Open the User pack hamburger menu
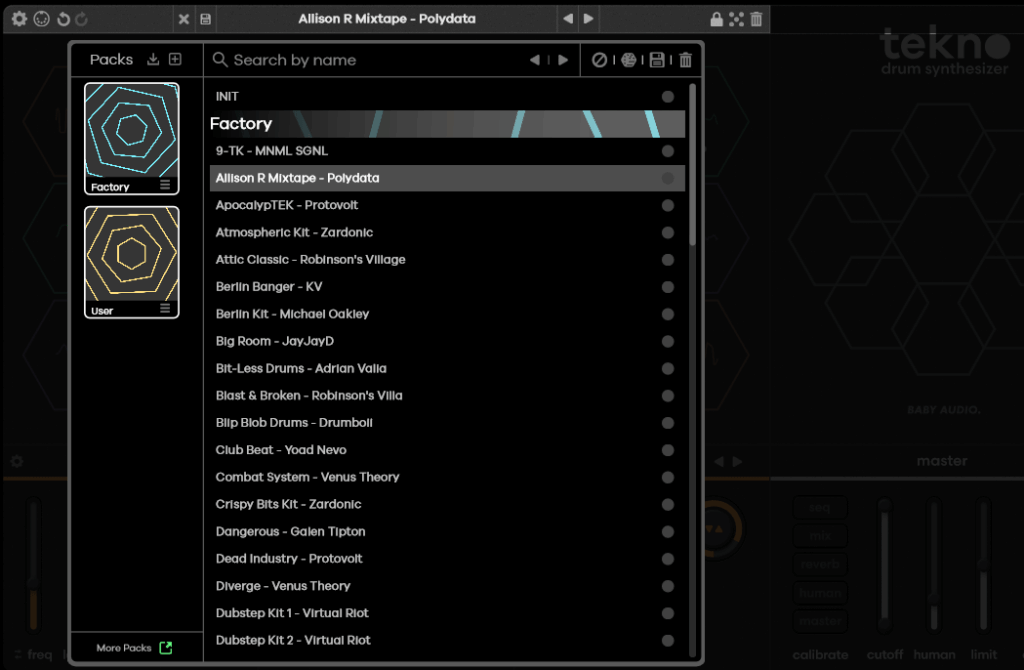1024x670 pixels. [x=165, y=310]
